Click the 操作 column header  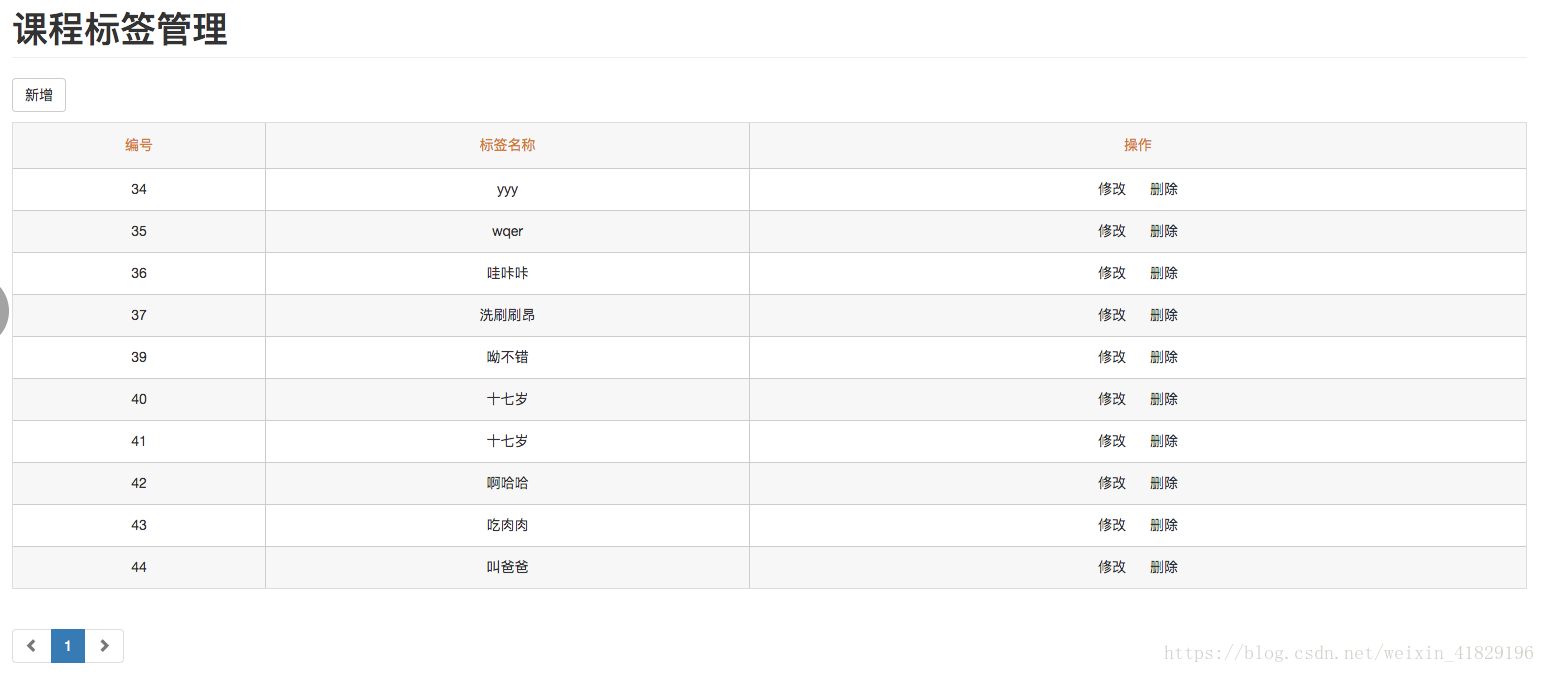pos(1138,145)
